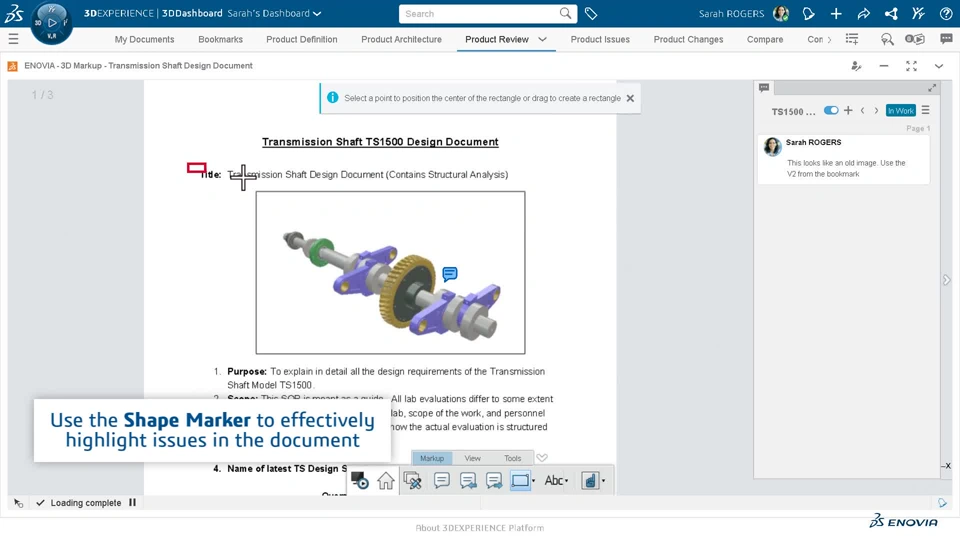The height and width of the screenshot is (540, 960).
Task: Show more tabs with the right chevron
Action: [829, 39]
